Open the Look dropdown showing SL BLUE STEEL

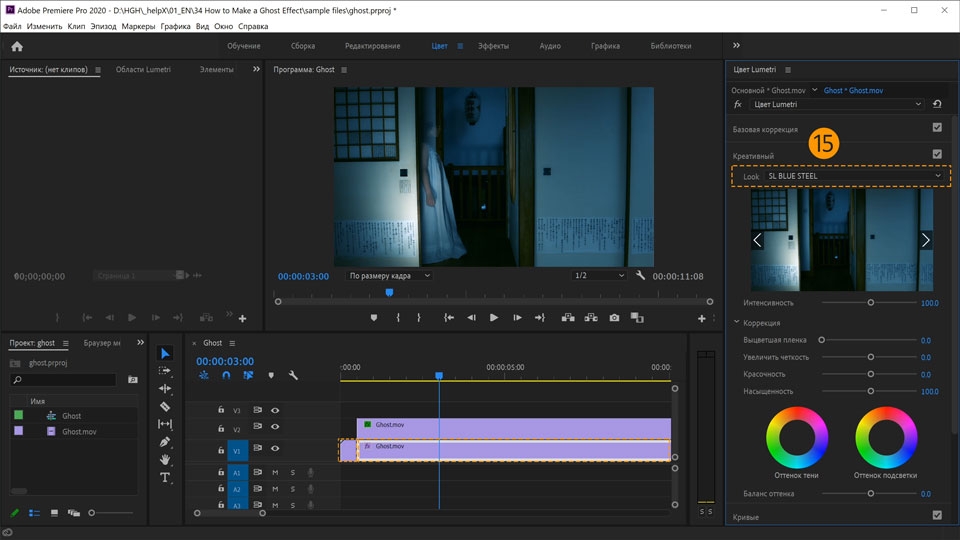click(x=854, y=176)
